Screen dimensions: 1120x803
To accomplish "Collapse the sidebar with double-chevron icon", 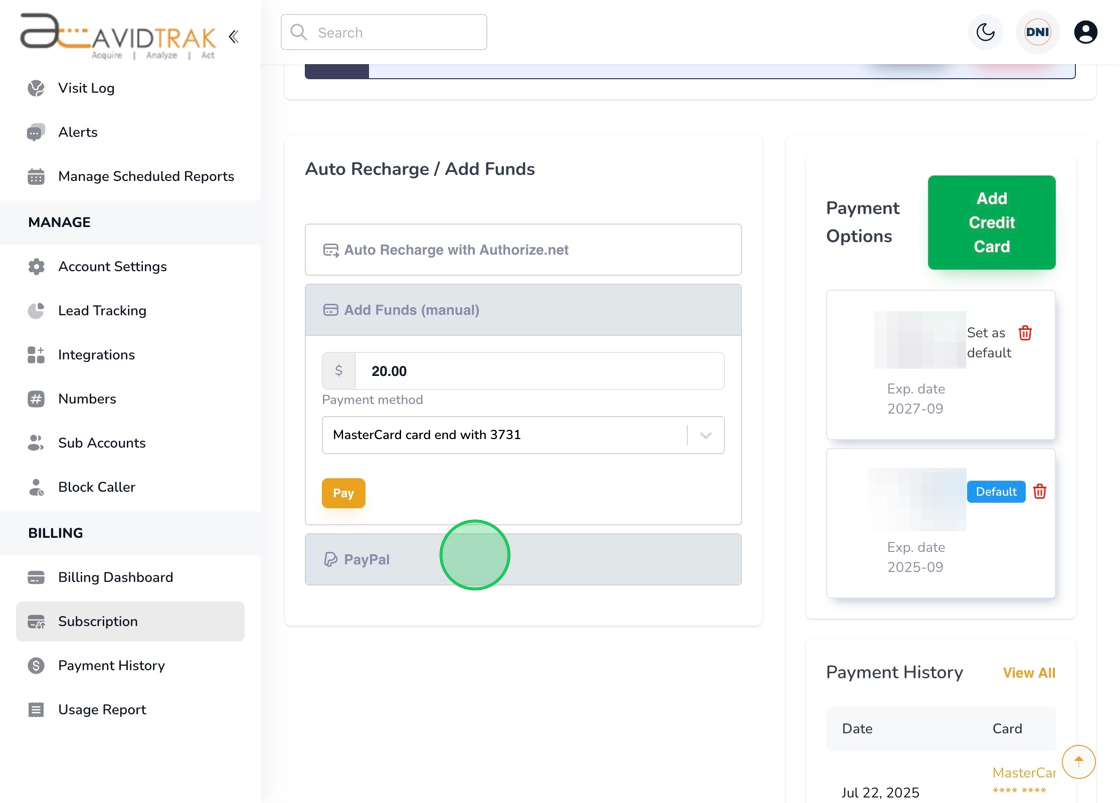I will [234, 36].
